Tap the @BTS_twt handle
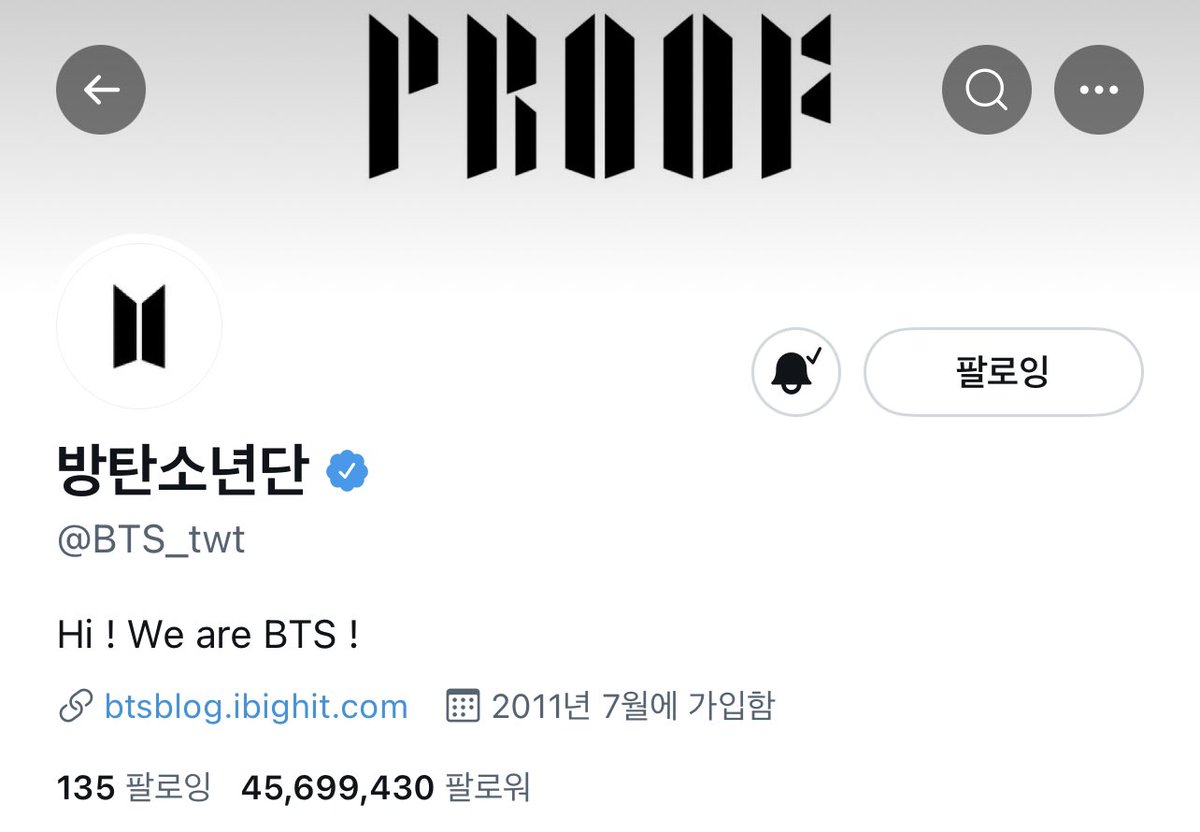This screenshot has width=1200, height=832. click(150, 540)
